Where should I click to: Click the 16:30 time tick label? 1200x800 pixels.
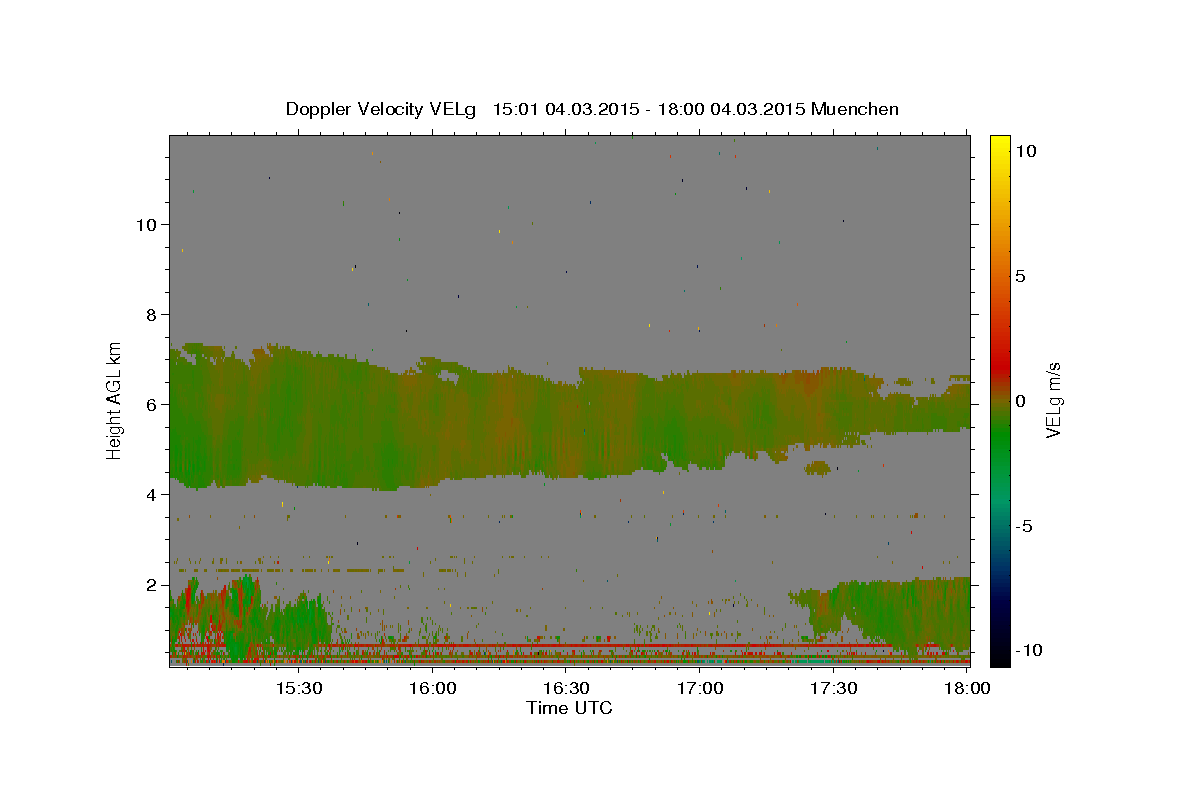tap(566, 689)
